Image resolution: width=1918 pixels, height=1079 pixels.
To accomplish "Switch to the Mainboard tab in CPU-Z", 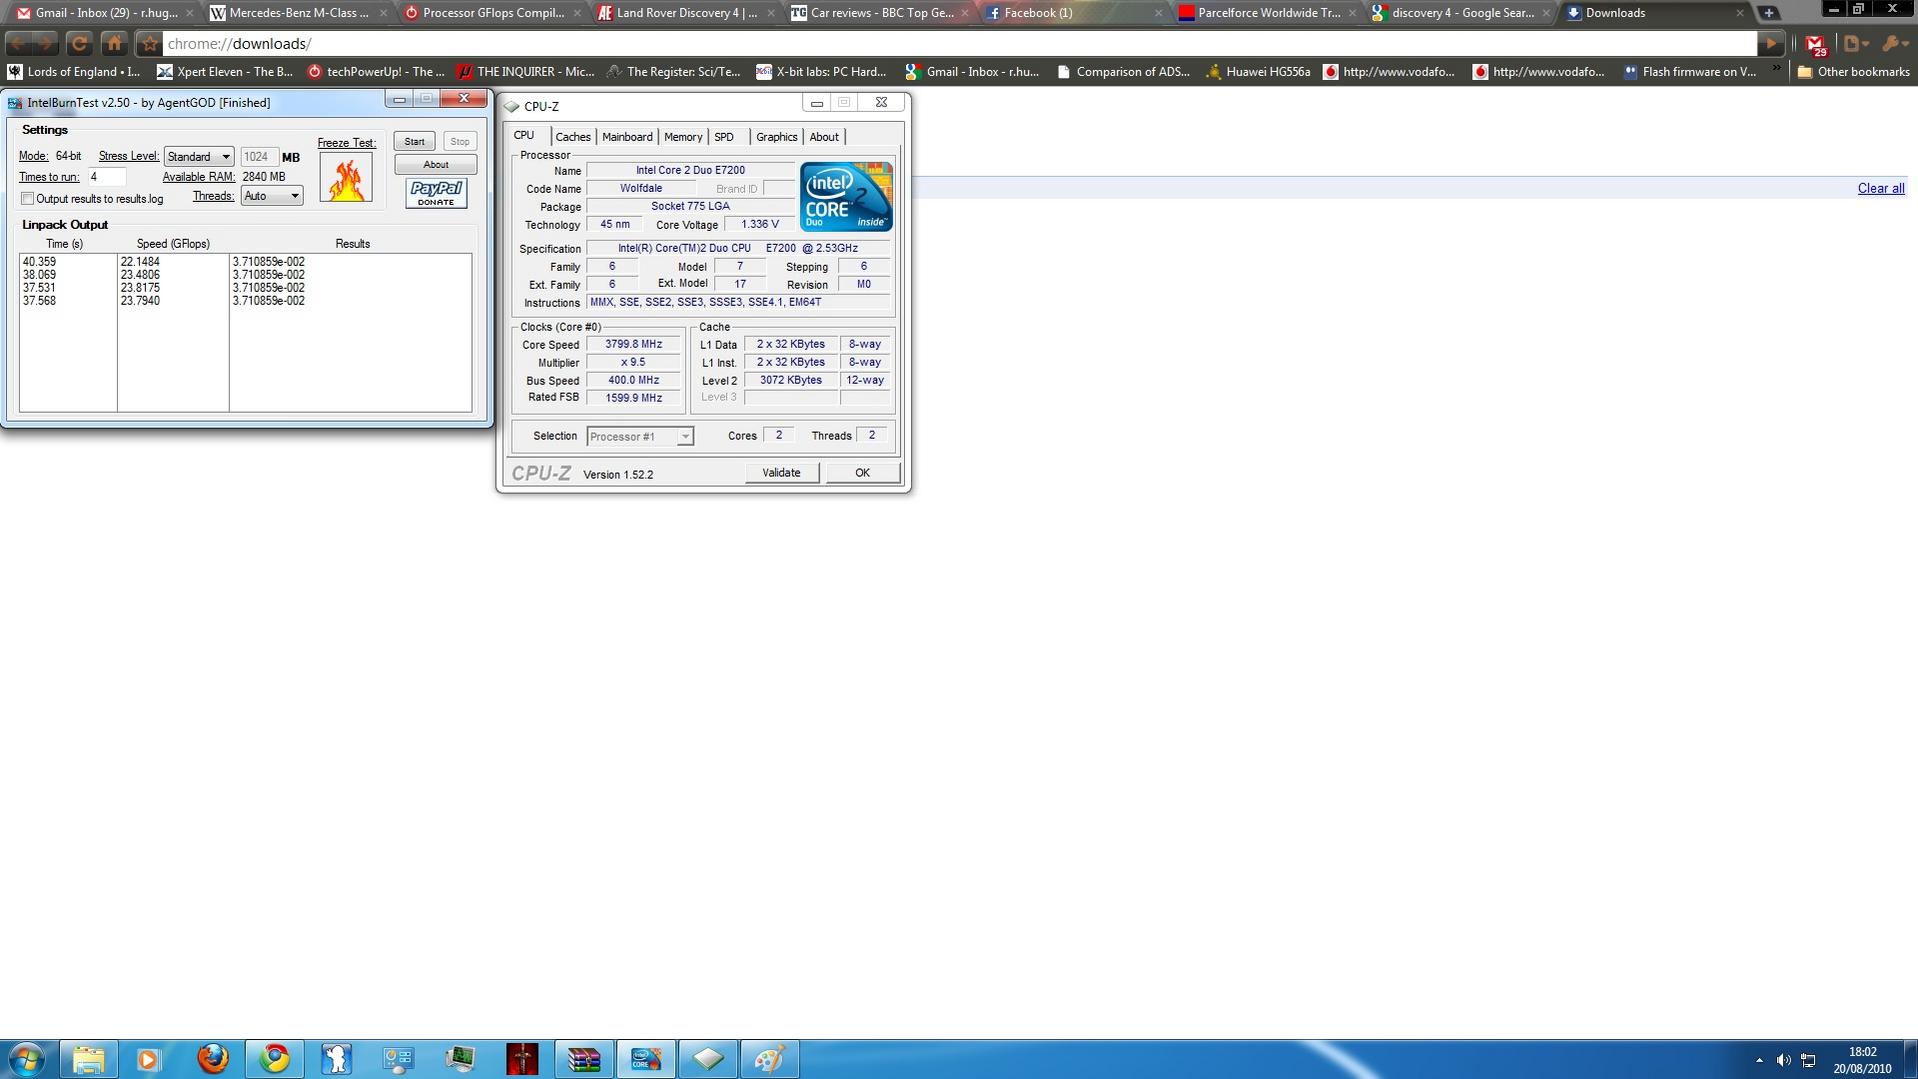I will (627, 137).
